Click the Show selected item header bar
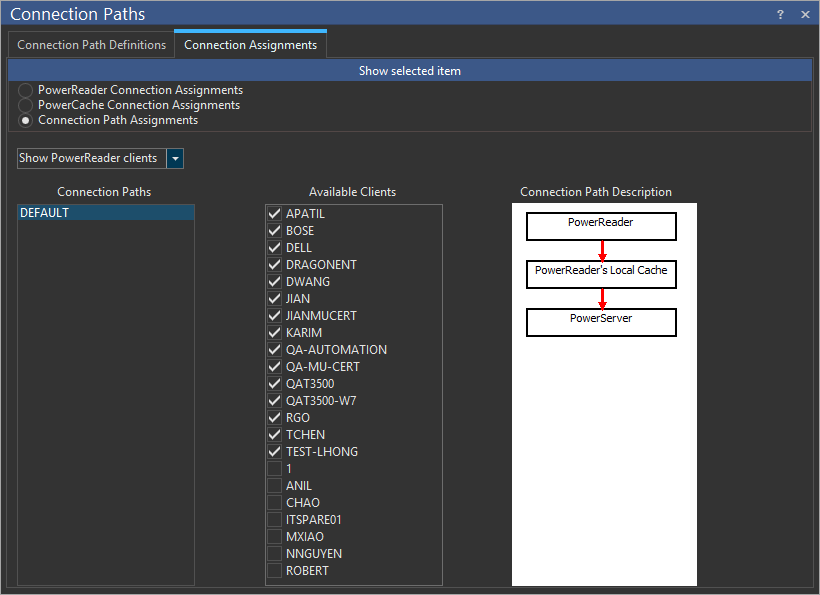Screen dimensions: 820x595 409,71
